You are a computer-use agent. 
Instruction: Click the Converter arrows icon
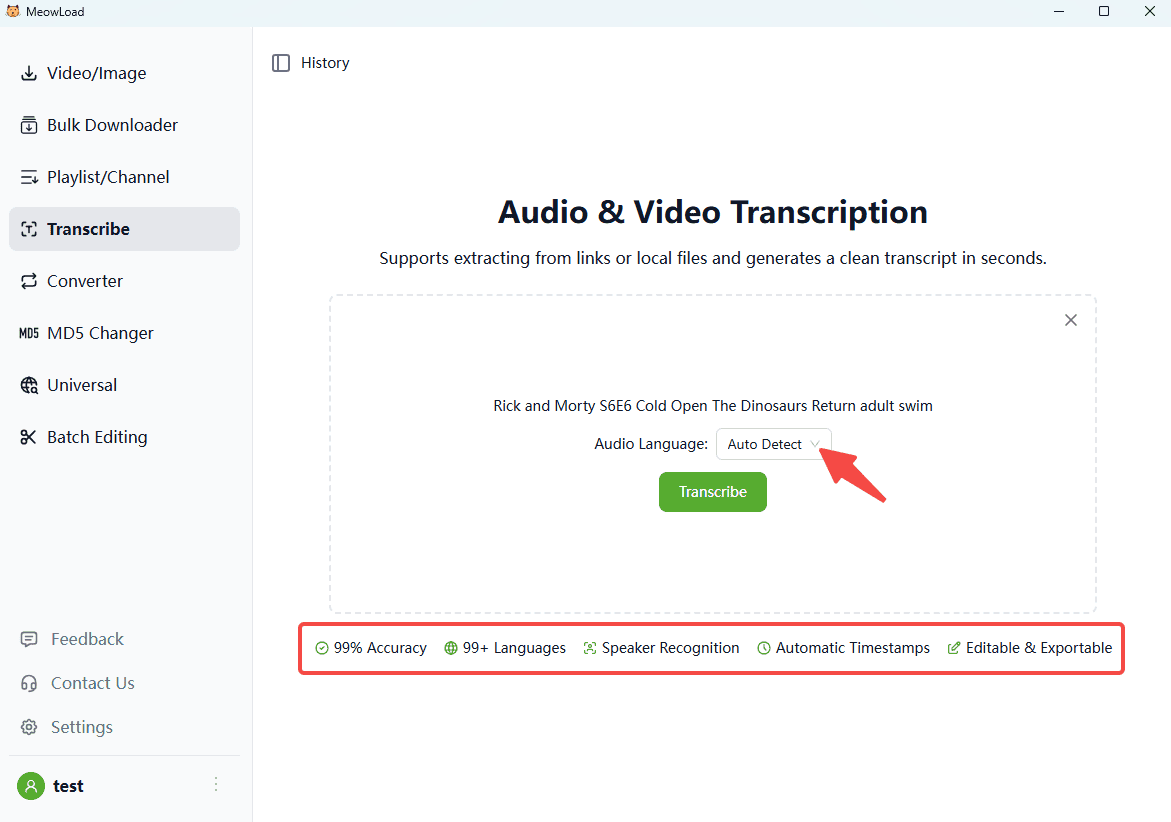[29, 281]
